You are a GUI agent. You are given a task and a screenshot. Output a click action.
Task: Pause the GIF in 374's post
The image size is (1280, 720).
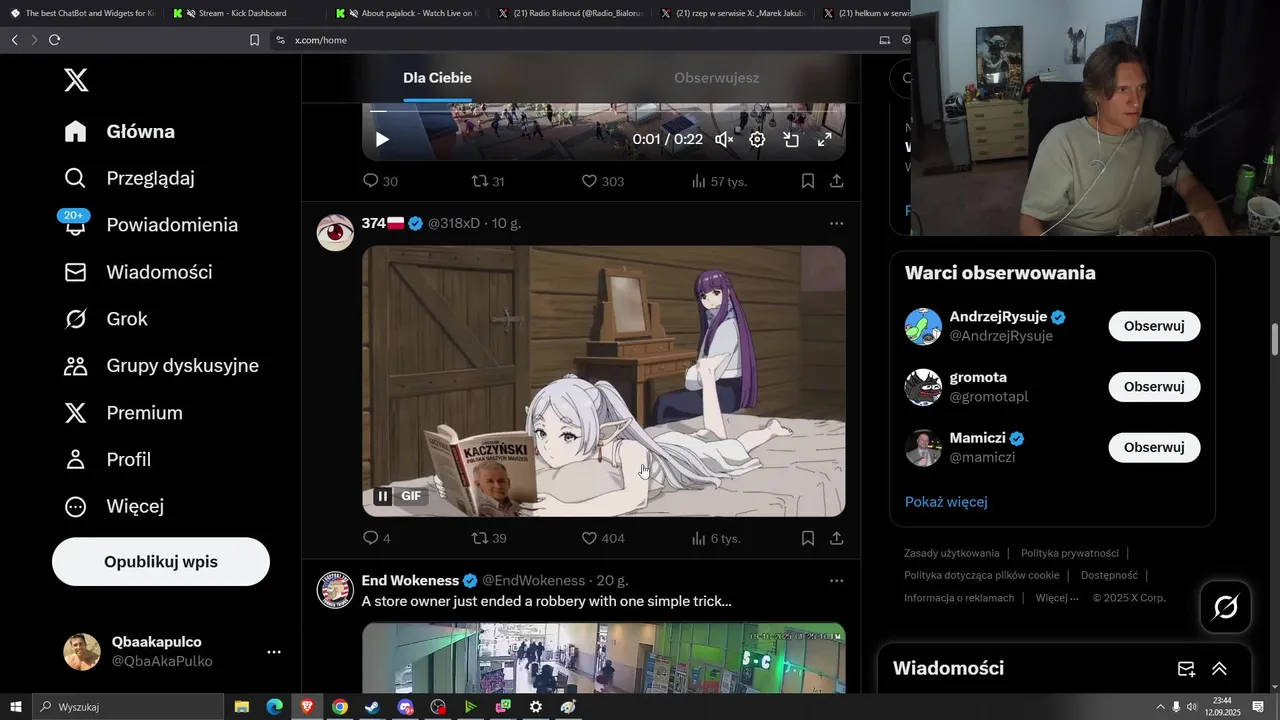click(x=383, y=496)
